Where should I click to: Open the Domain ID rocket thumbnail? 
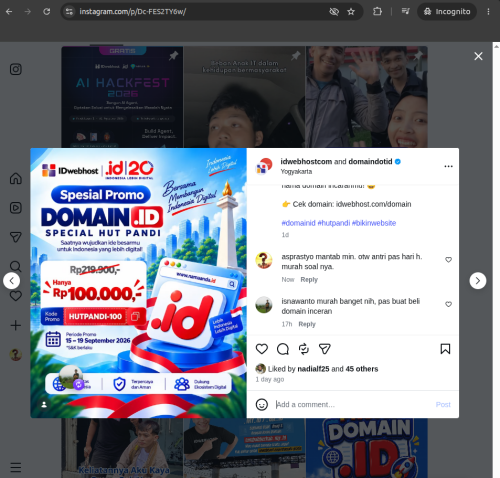coord(367,448)
